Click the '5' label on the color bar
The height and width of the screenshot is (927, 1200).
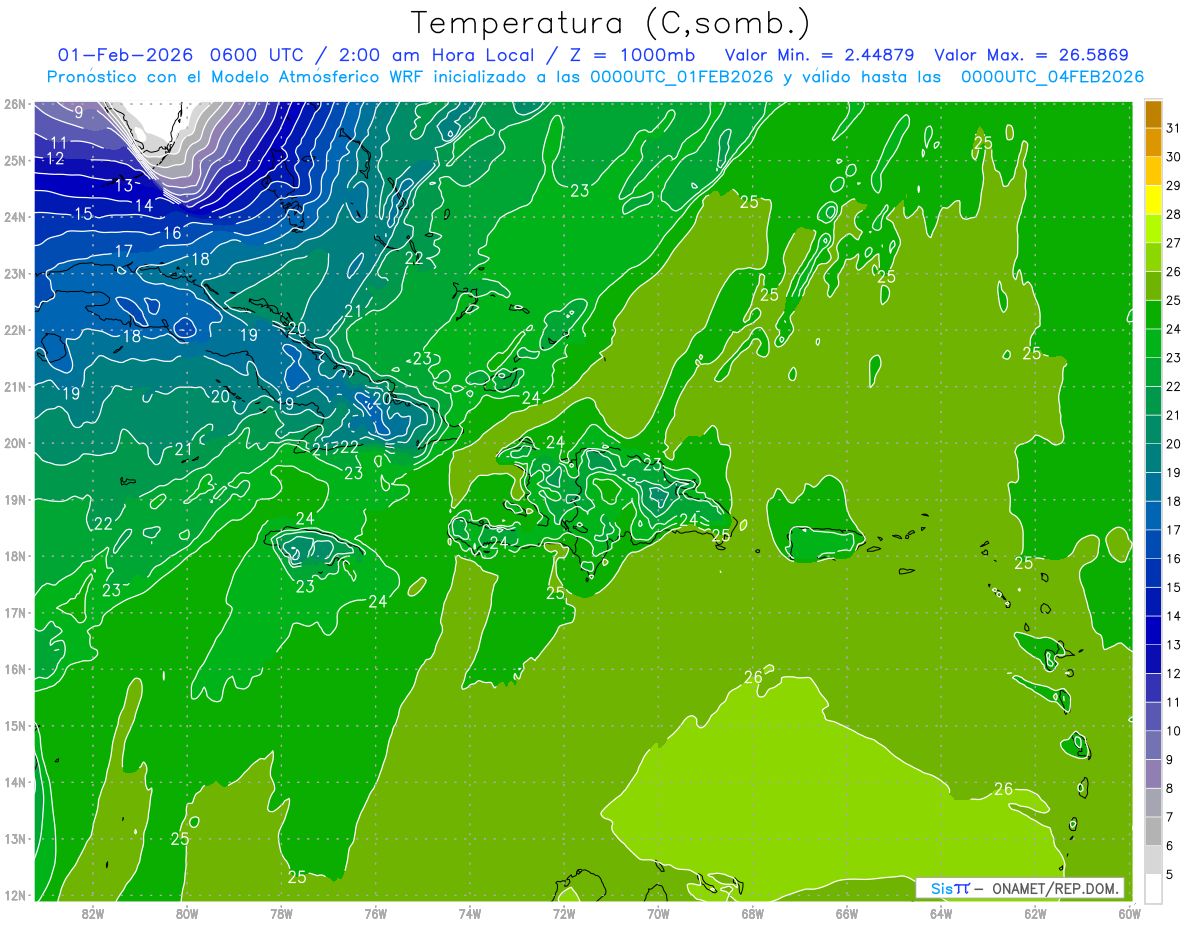click(1170, 874)
